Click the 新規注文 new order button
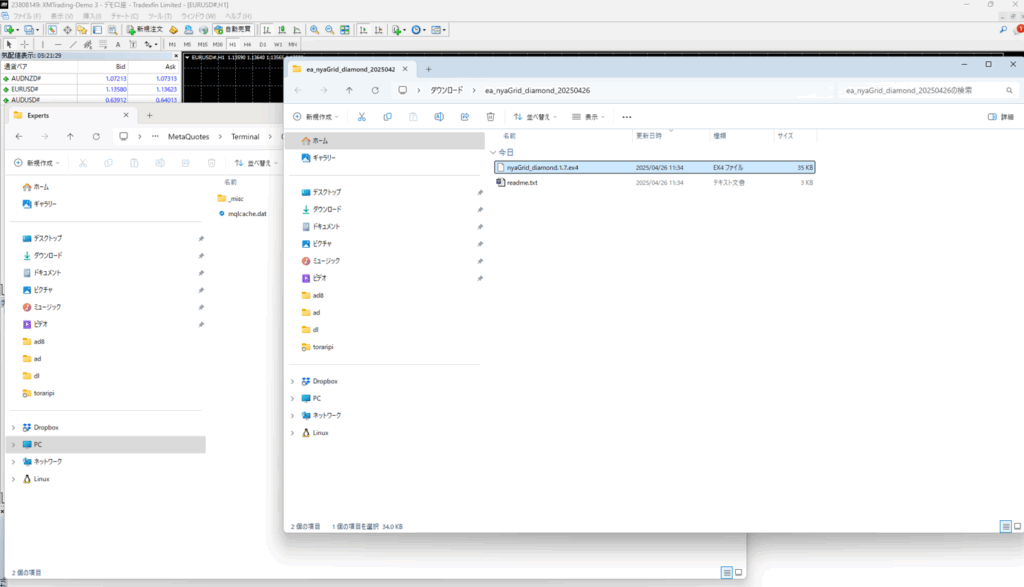Image resolution: width=1024 pixels, height=587 pixels. click(x=144, y=29)
